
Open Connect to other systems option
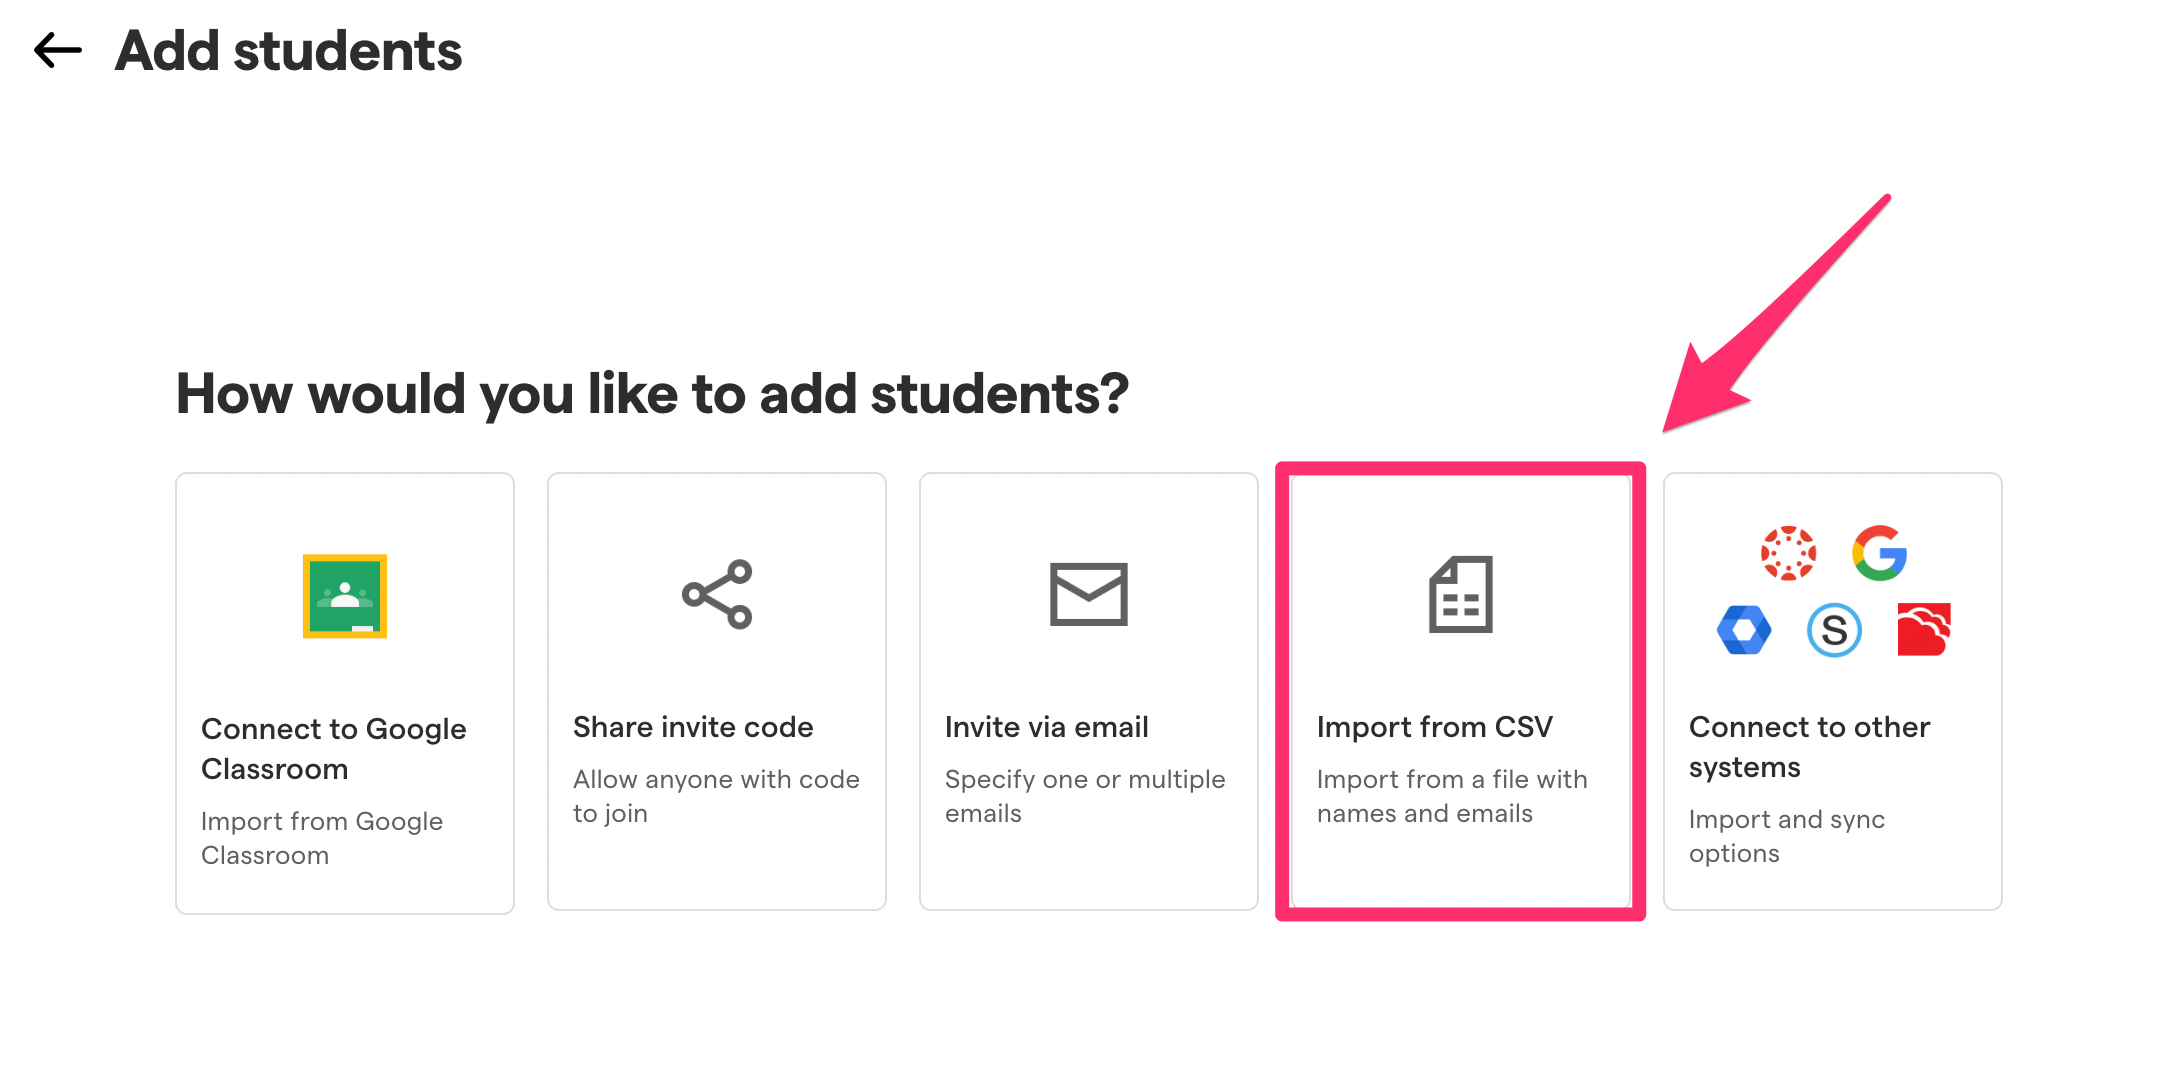click(1833, 691)
